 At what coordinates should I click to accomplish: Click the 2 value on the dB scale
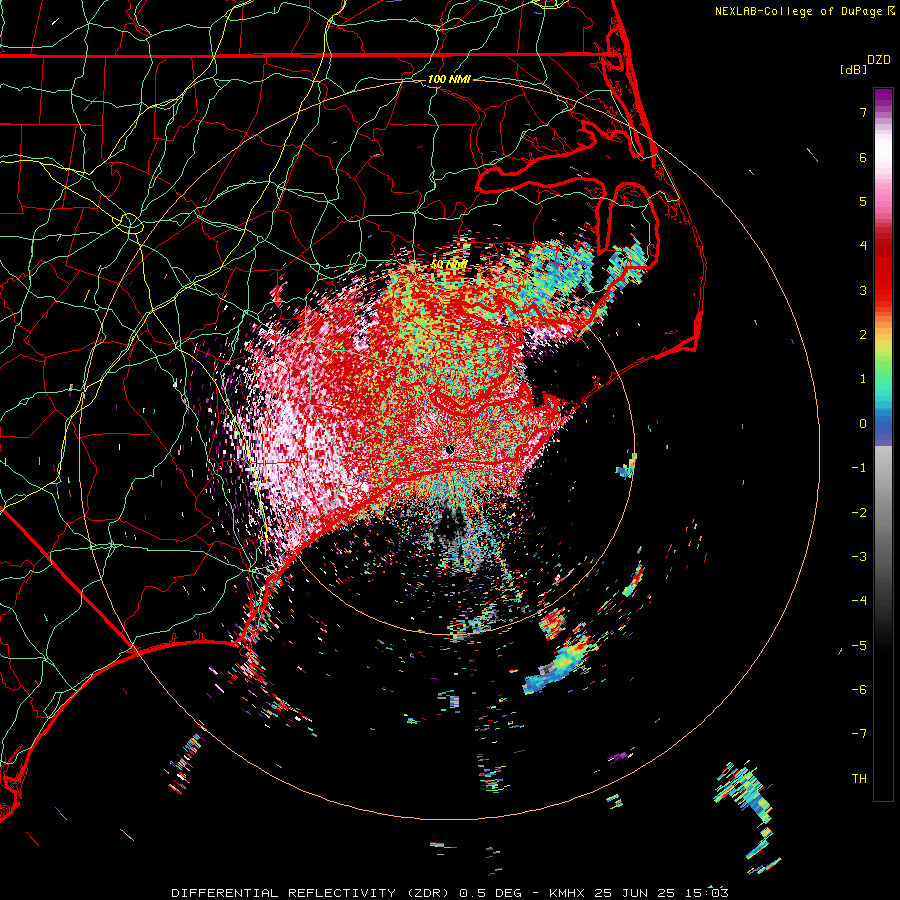[863, 335]
